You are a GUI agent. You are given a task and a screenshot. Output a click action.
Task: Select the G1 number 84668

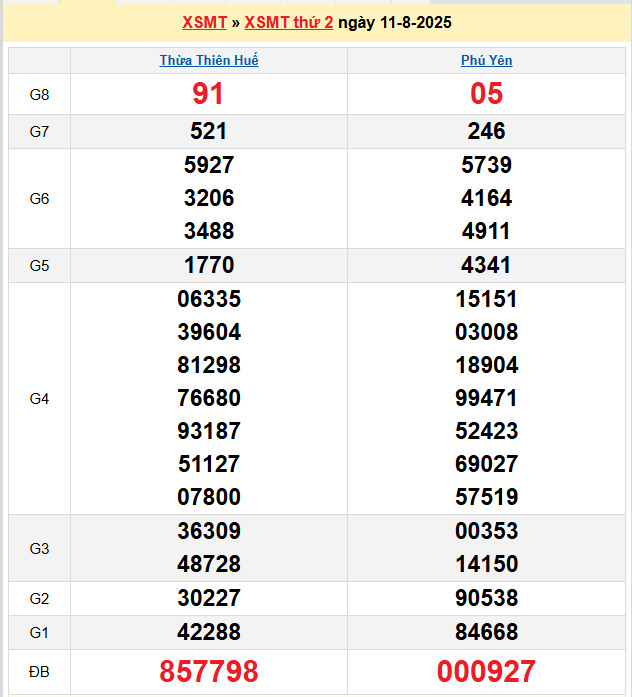pos(487,632)
